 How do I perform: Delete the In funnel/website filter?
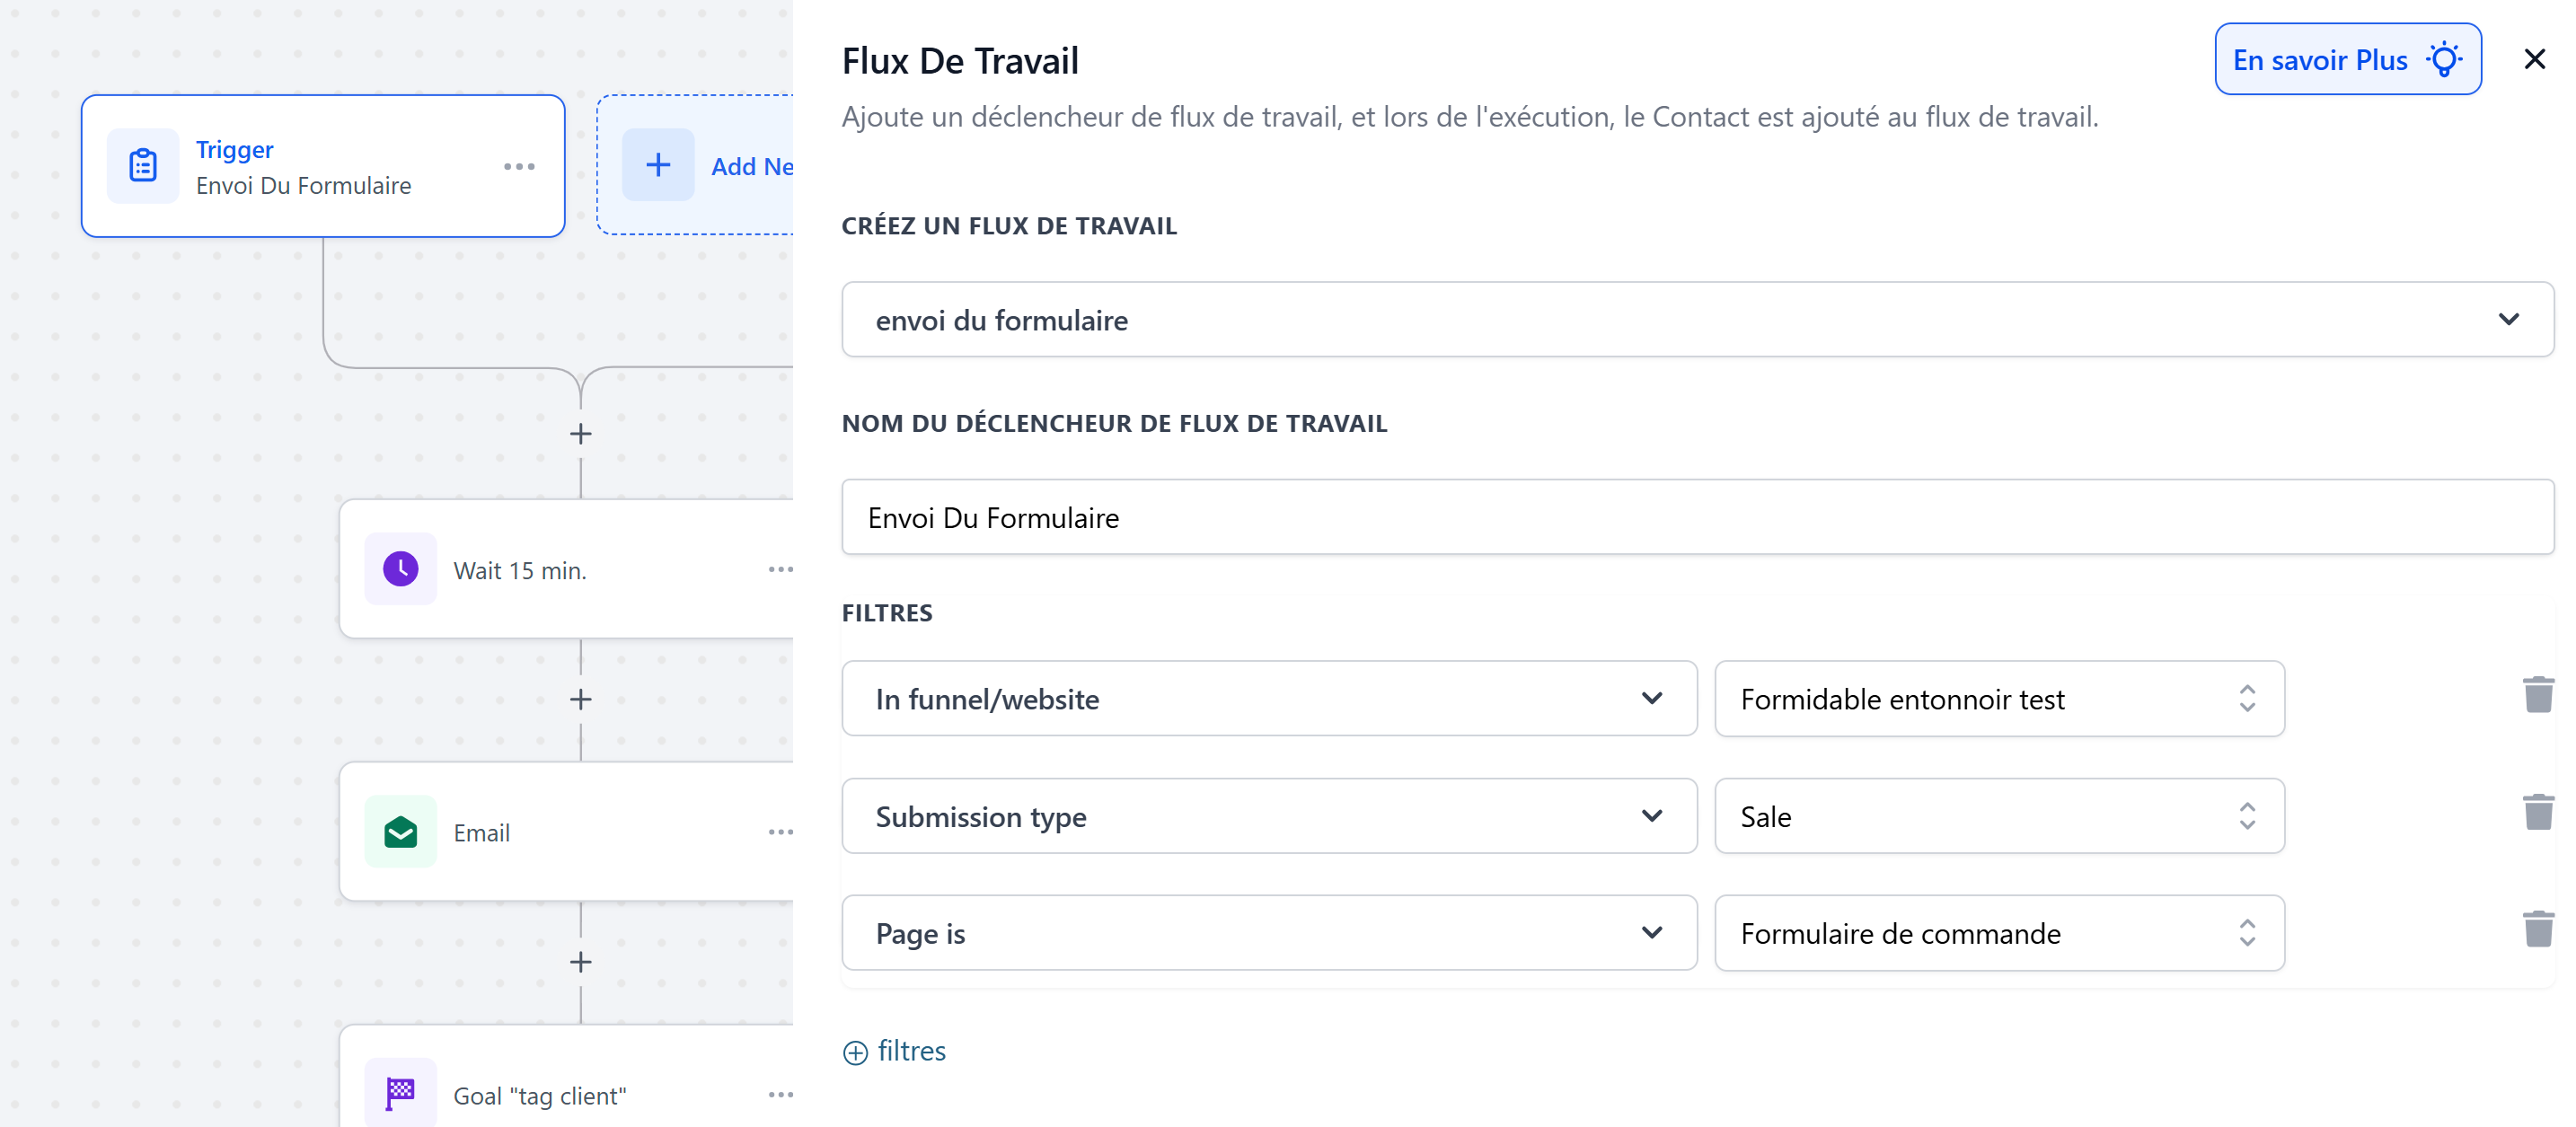tap(2537, 696)
